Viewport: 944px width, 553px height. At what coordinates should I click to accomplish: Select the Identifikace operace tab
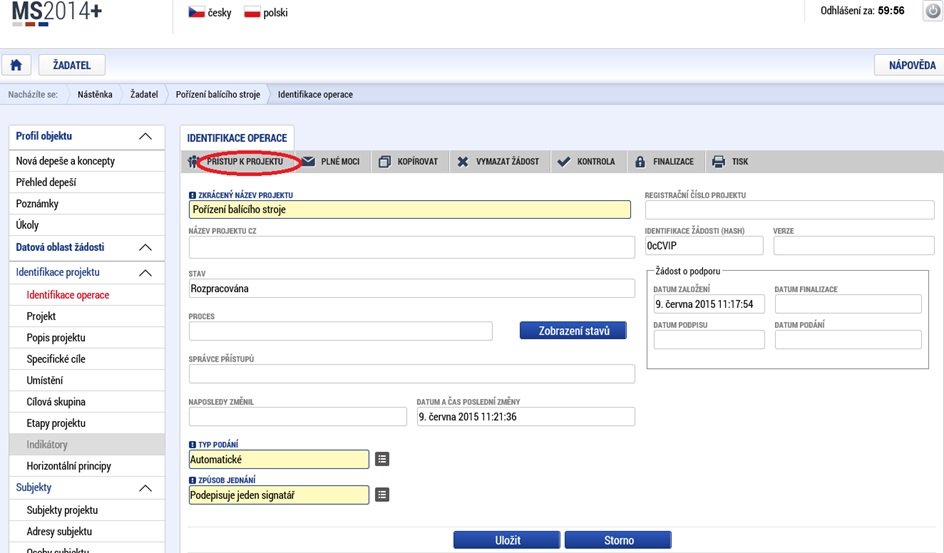[237, 138]
